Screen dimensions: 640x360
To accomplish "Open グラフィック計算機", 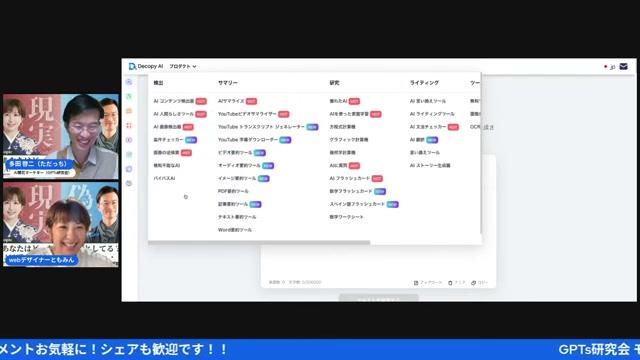I will click(x=349, y=140).
